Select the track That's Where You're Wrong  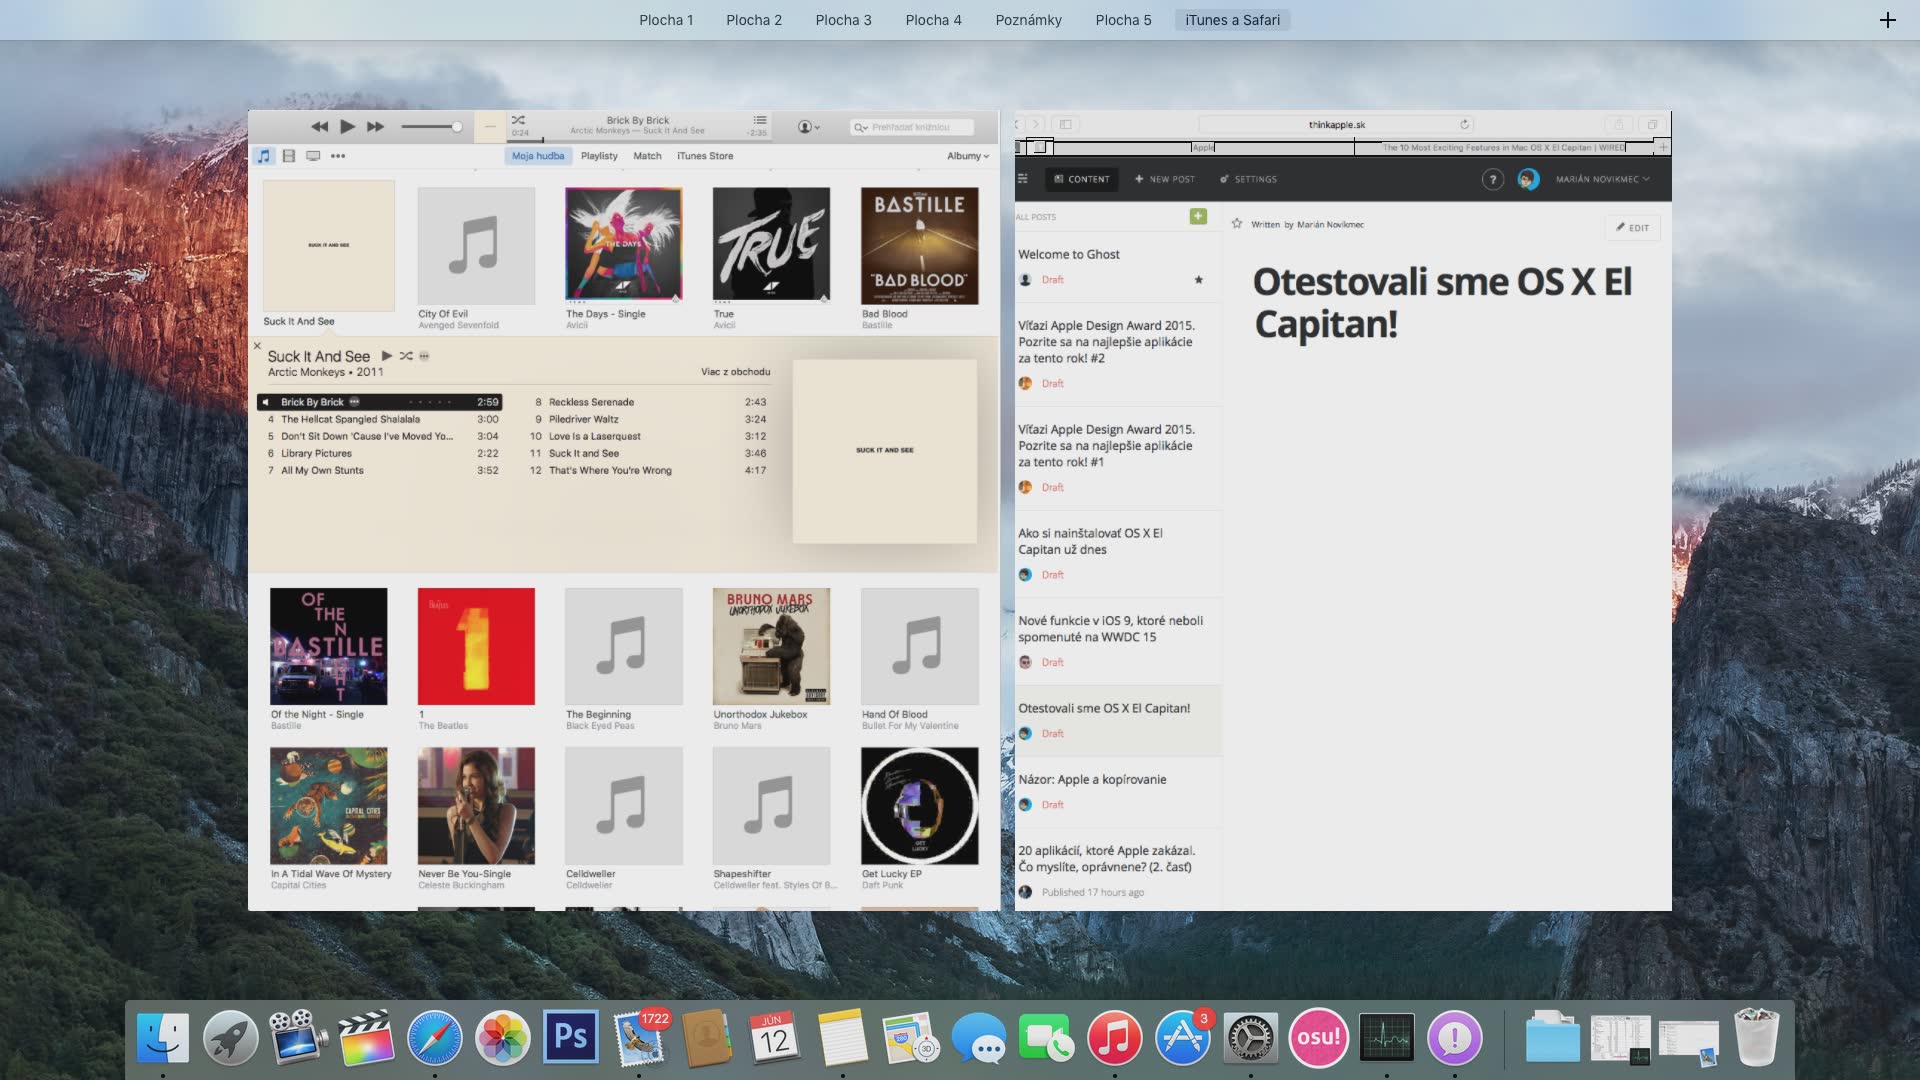pos(648,470)
